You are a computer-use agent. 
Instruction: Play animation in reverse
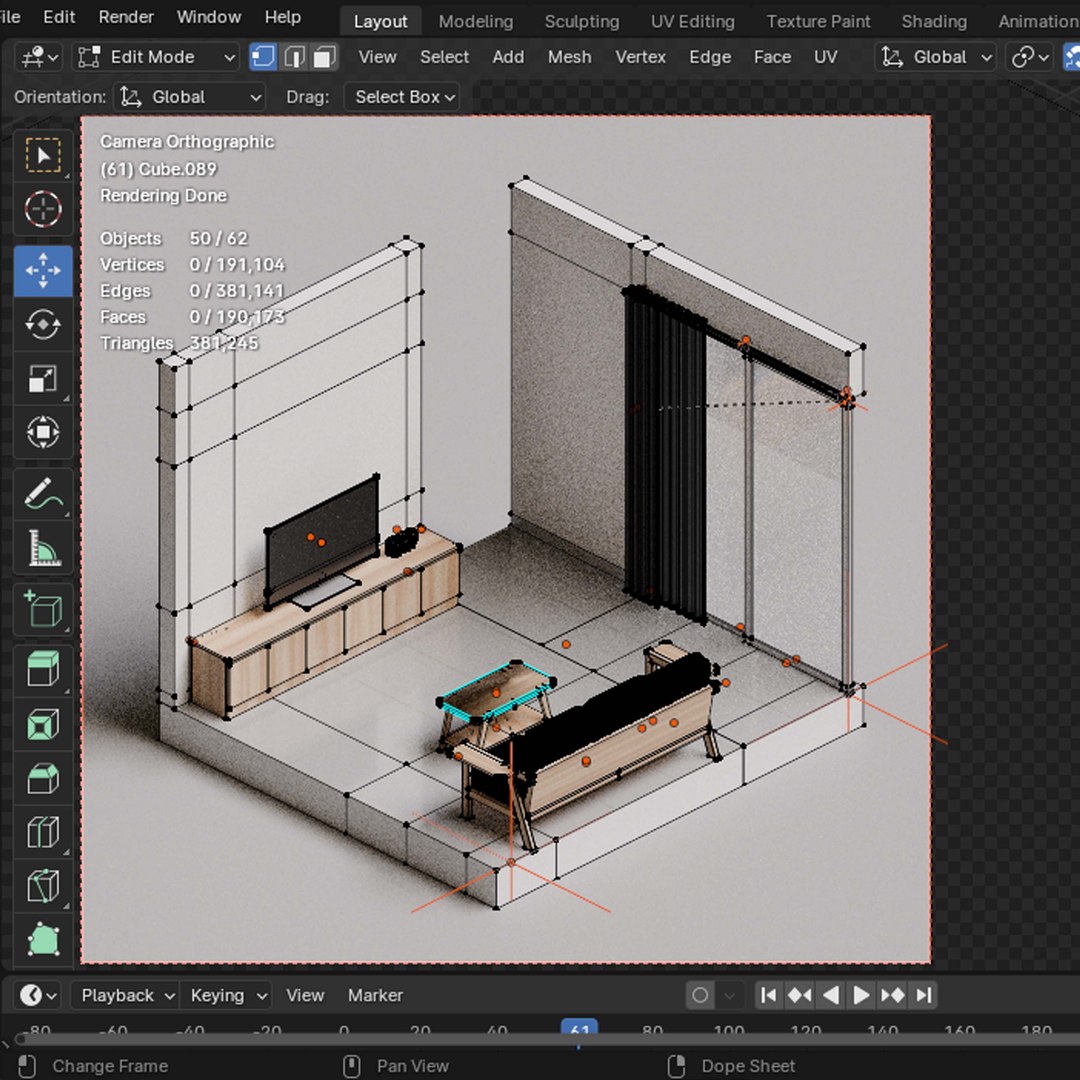(x=831, y=995)
